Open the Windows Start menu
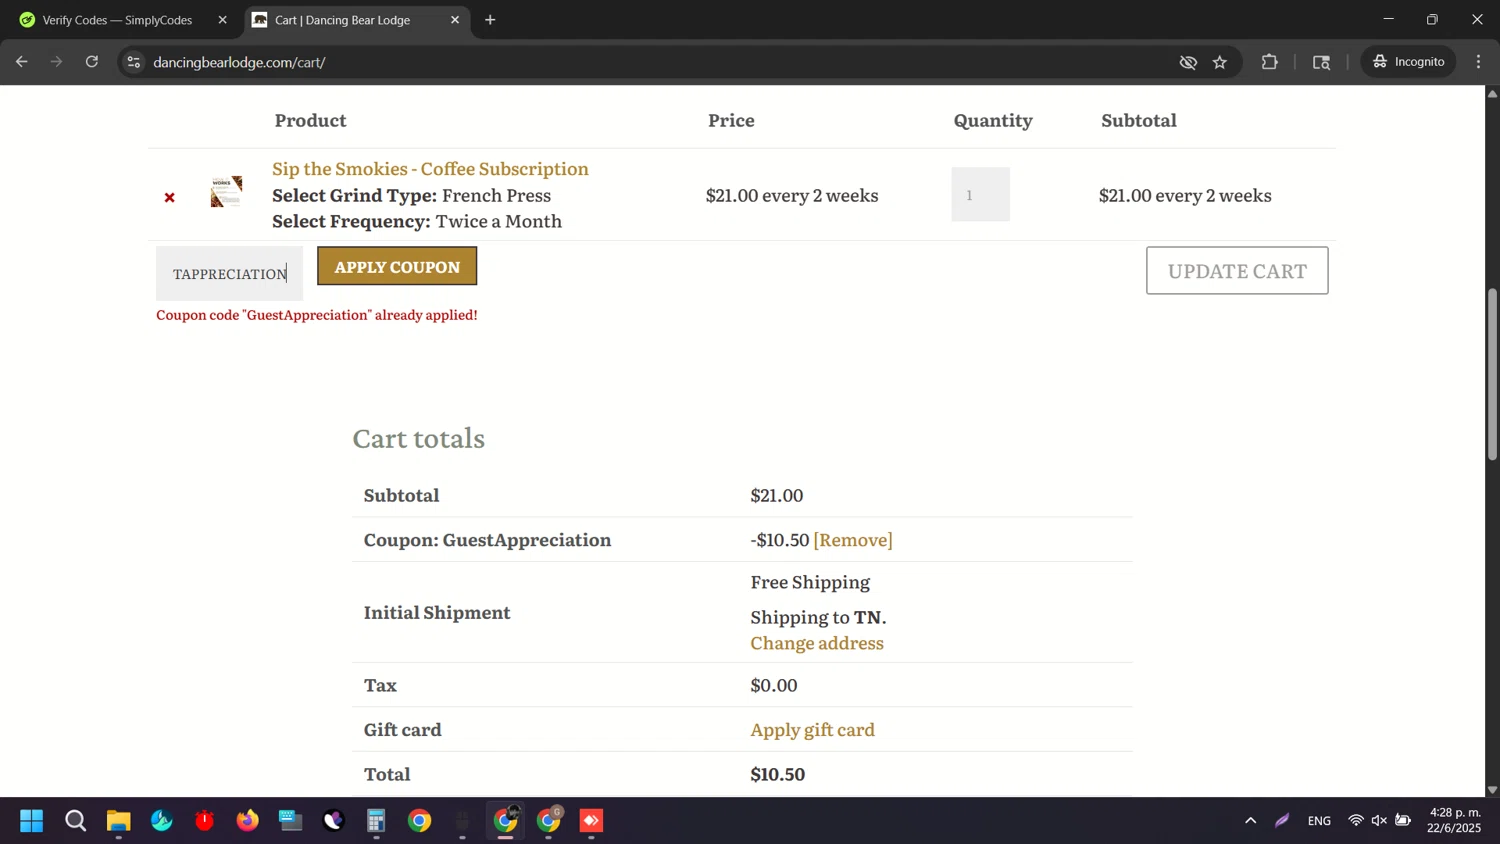This screenshot has height=844, width=1500. tap(32, 821)
